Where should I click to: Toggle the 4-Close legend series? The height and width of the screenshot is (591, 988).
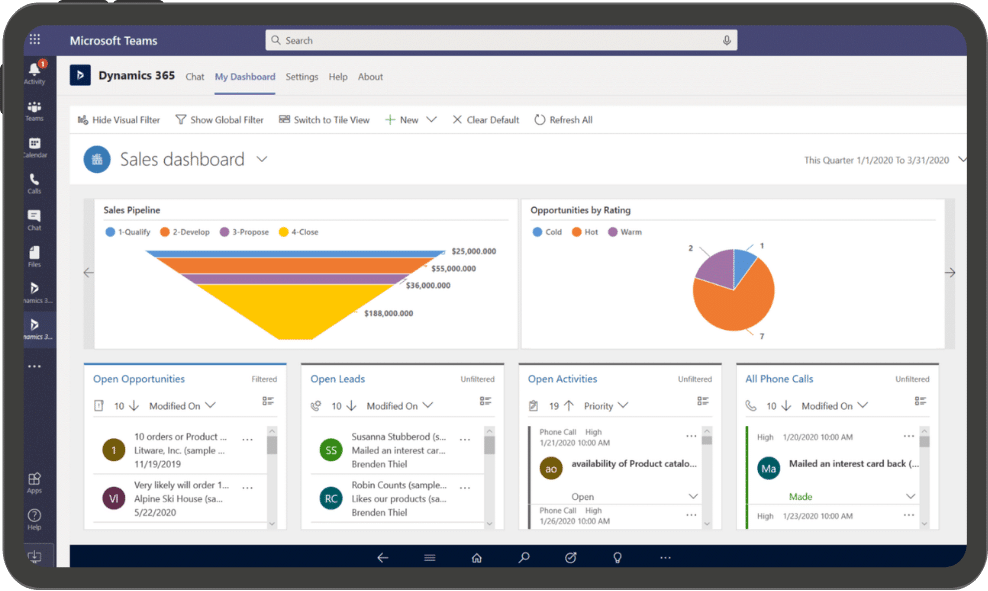299,232
